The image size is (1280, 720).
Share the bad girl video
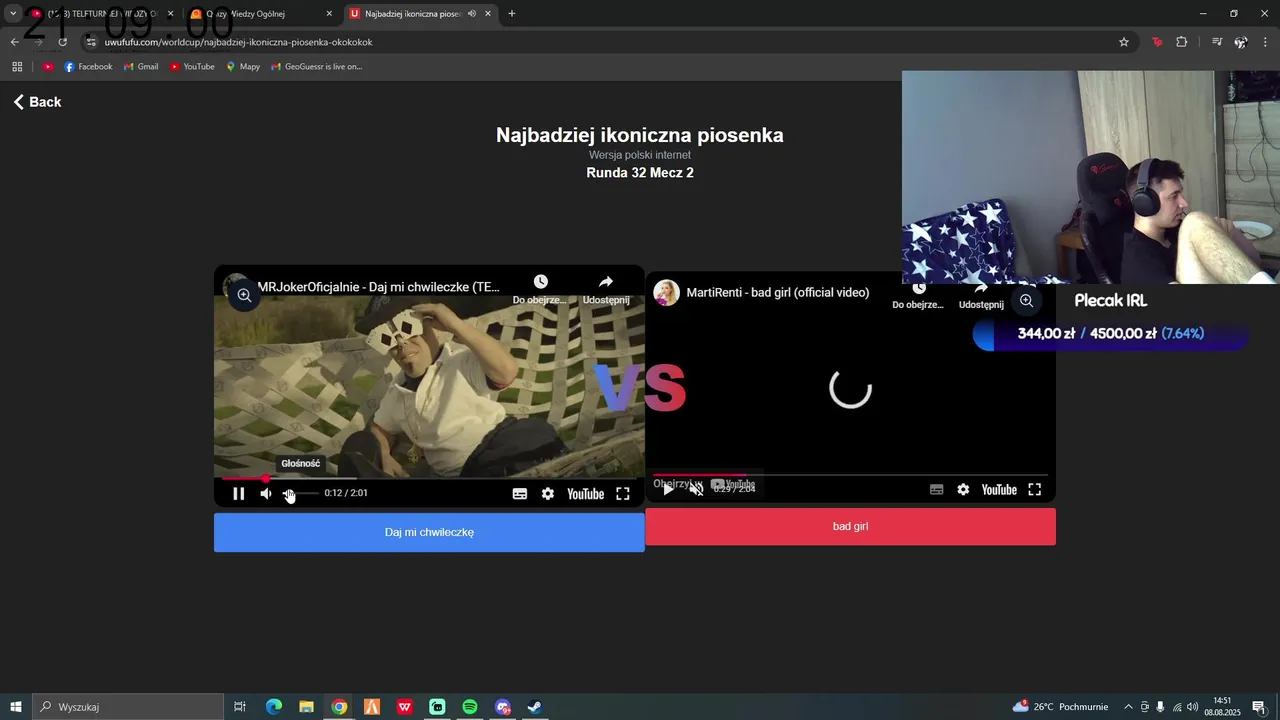981,294
